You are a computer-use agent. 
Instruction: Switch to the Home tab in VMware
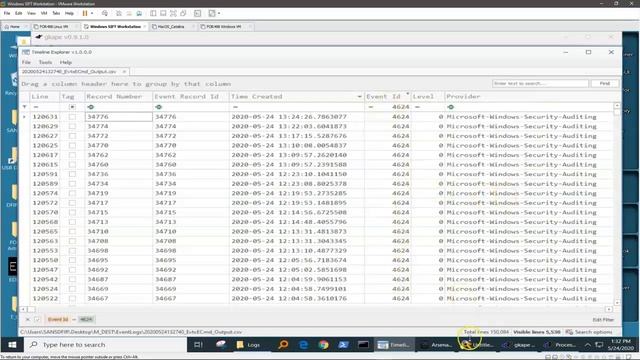point(15,27)
